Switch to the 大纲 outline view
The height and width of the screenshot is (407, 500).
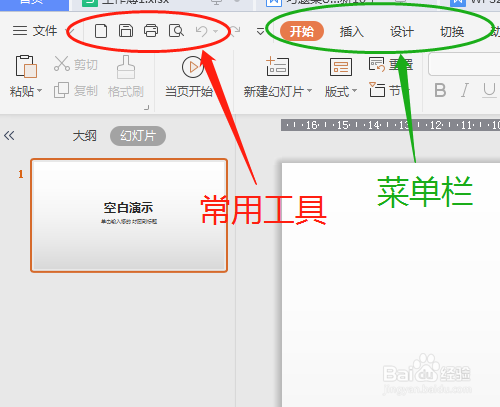coord(85,136)
